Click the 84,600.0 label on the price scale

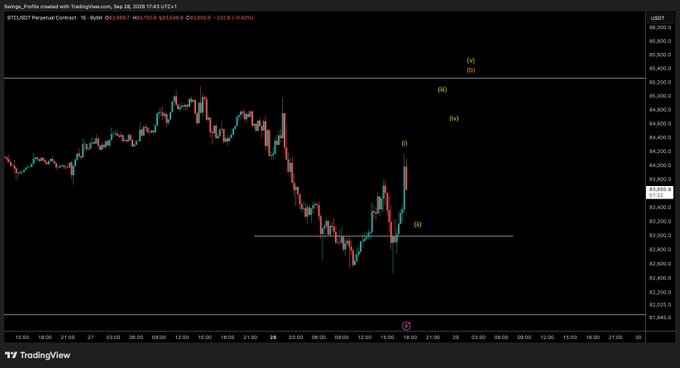click(x=660, y=124)
